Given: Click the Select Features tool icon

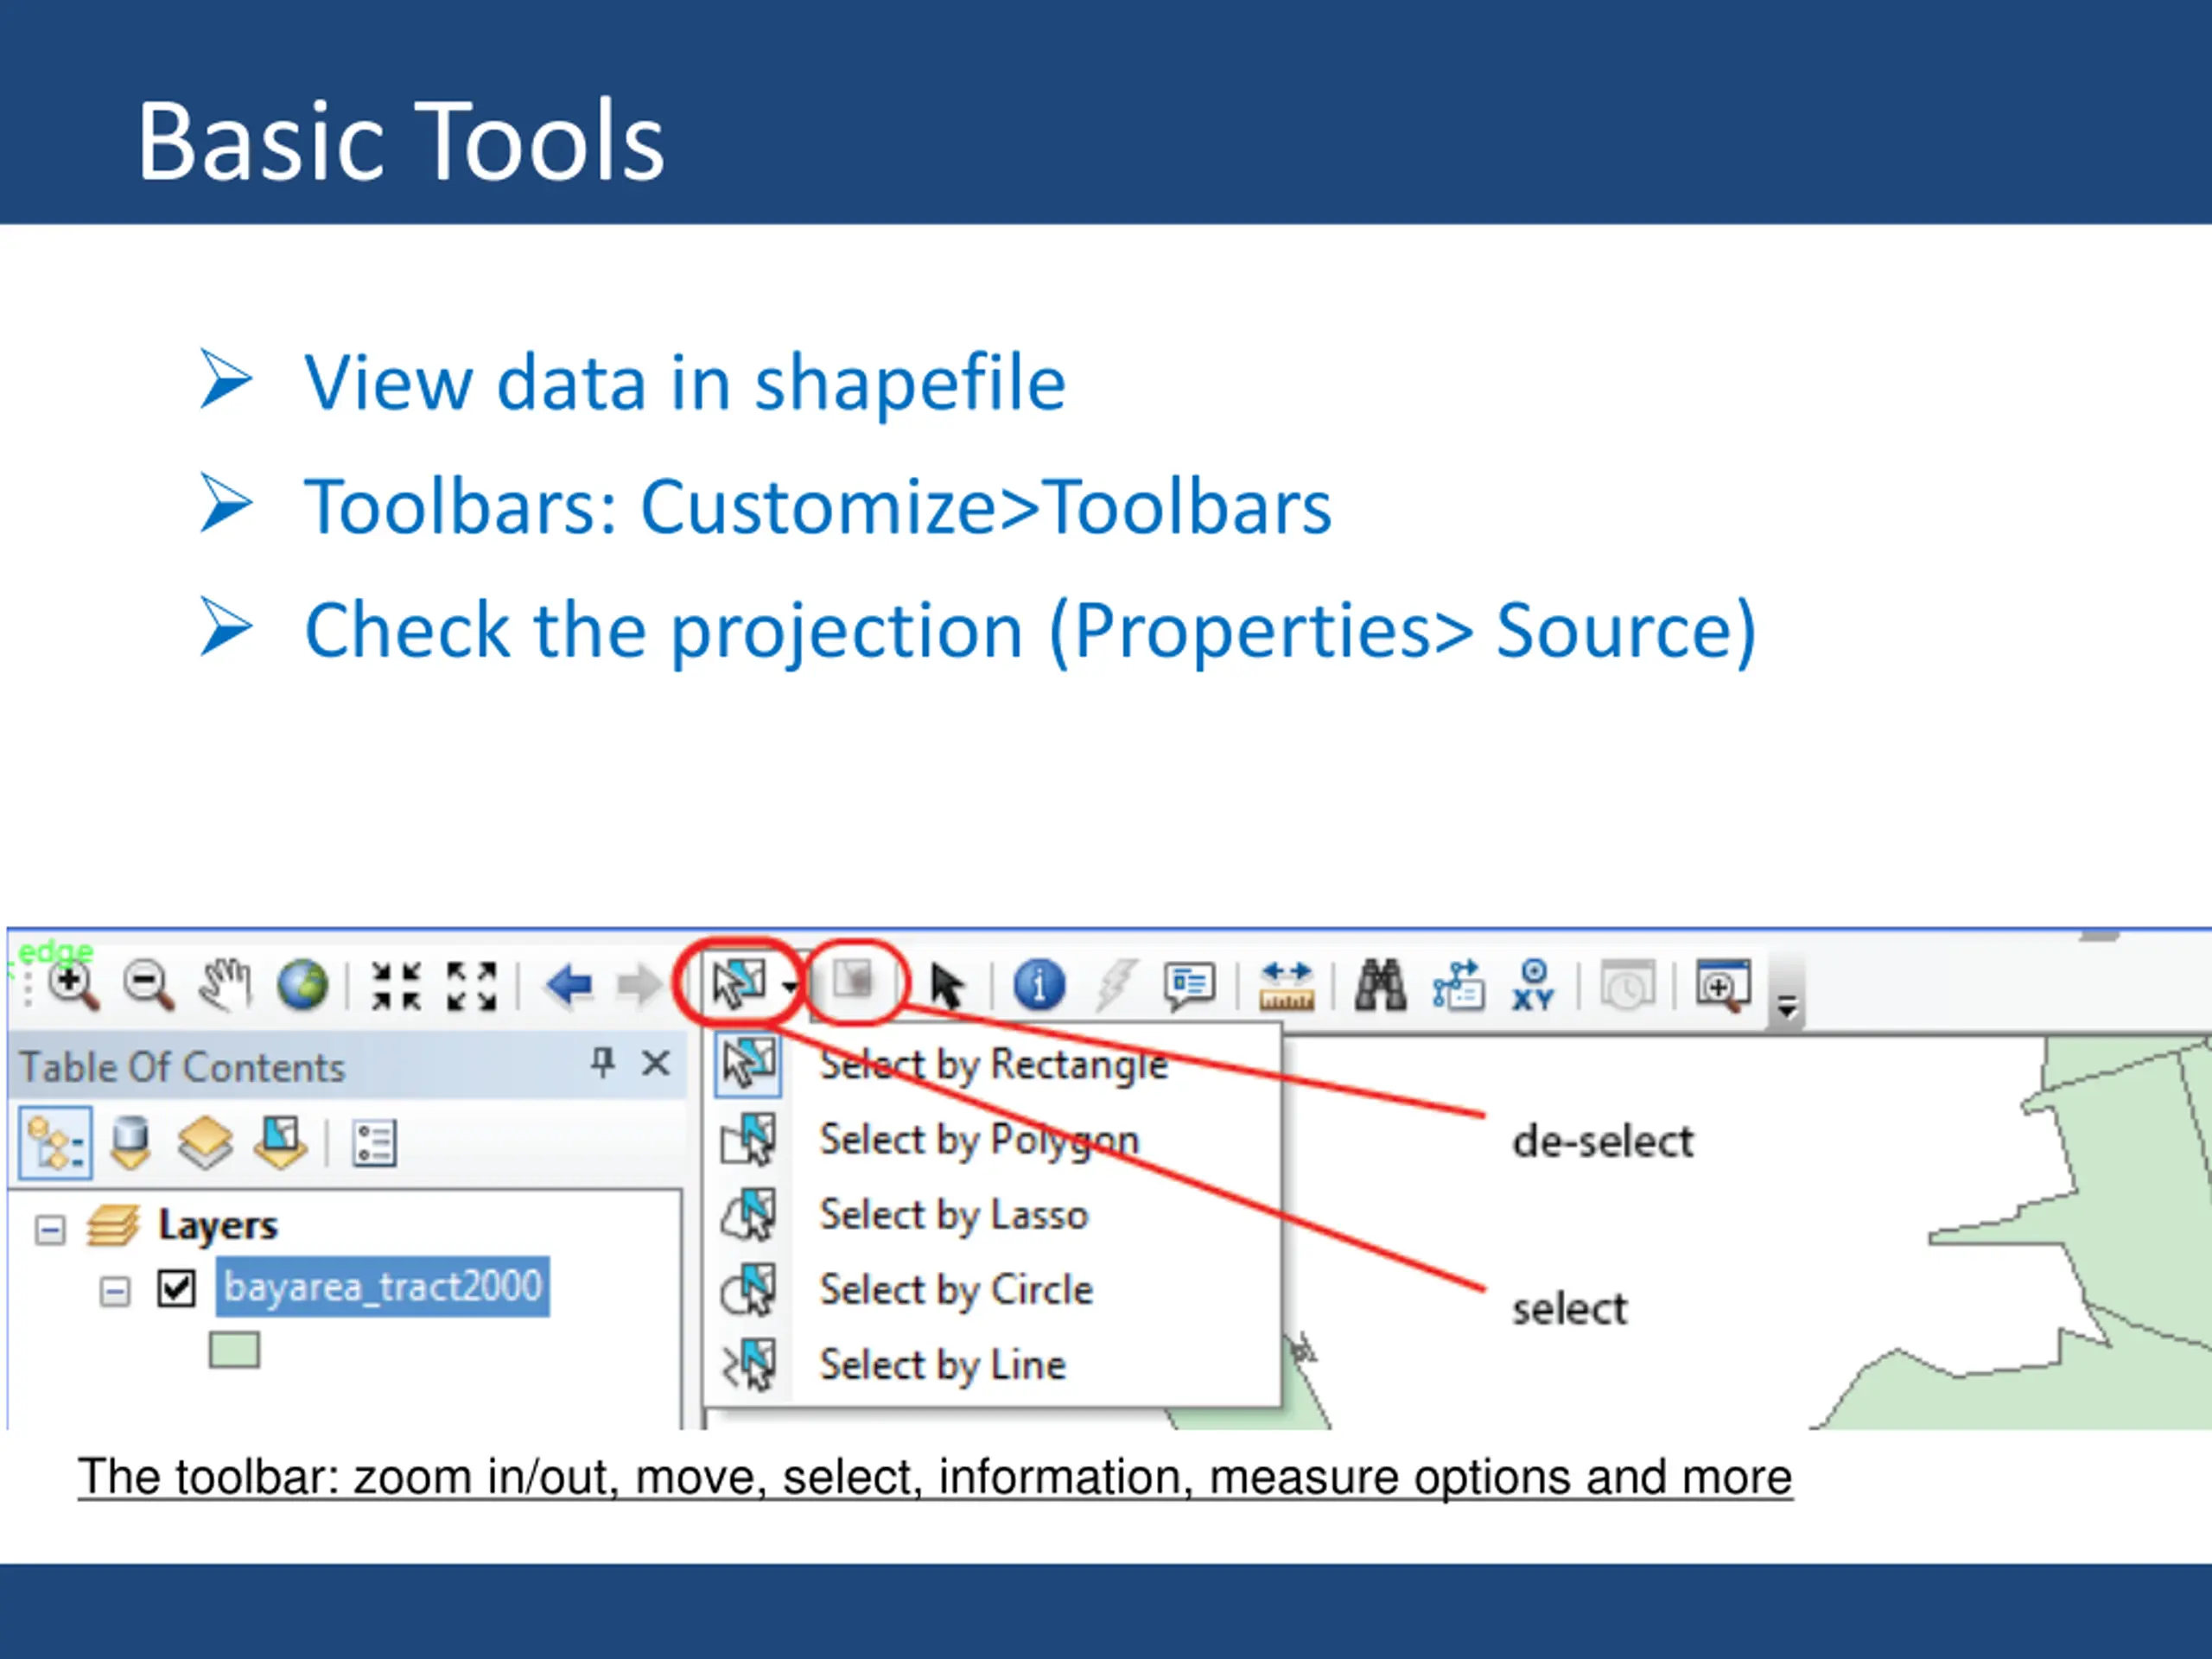Looking at the screenshot, I should [x=740, y=984].
